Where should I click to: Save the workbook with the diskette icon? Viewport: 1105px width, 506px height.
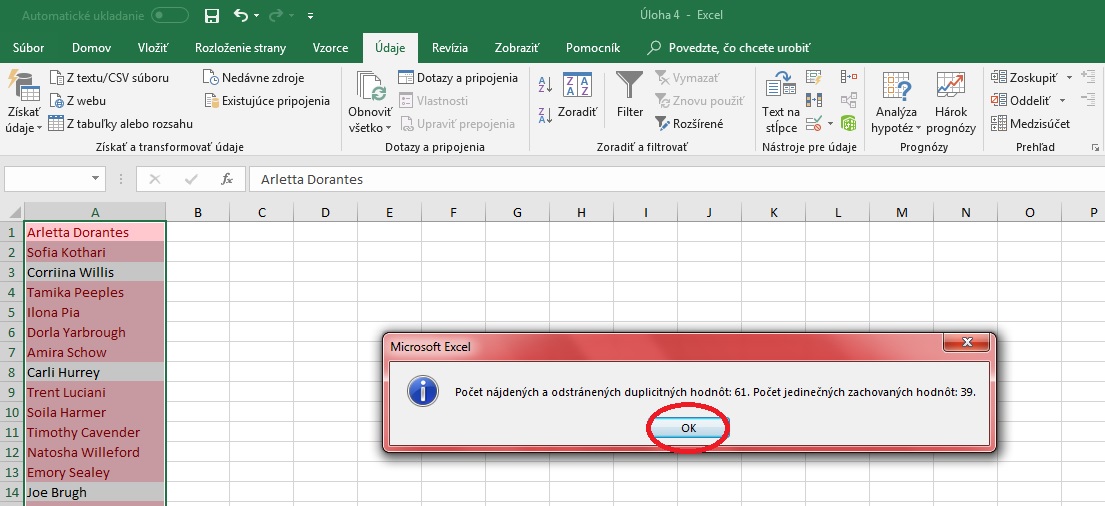pyautogui.click(x=211, y=16)
